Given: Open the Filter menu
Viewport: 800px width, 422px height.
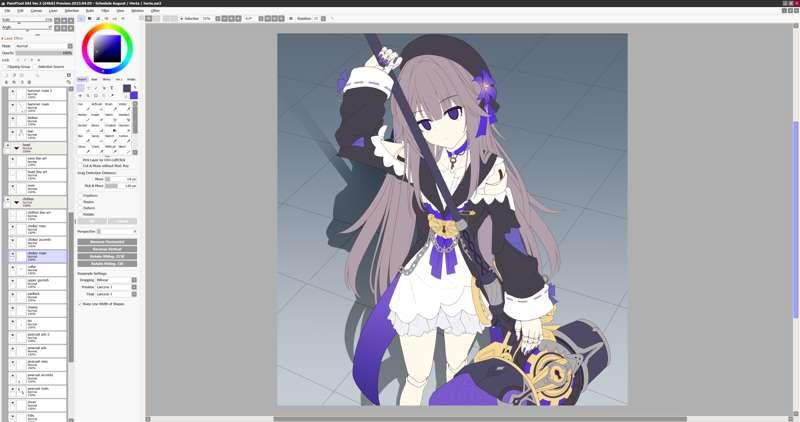Looking at the screenshot, I should 105,11.
